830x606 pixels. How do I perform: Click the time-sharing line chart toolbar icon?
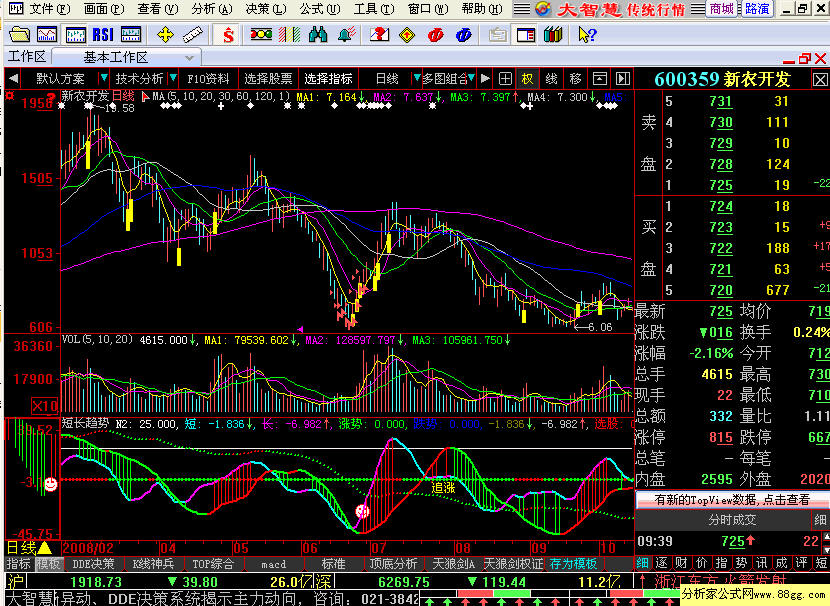point(47,35)
